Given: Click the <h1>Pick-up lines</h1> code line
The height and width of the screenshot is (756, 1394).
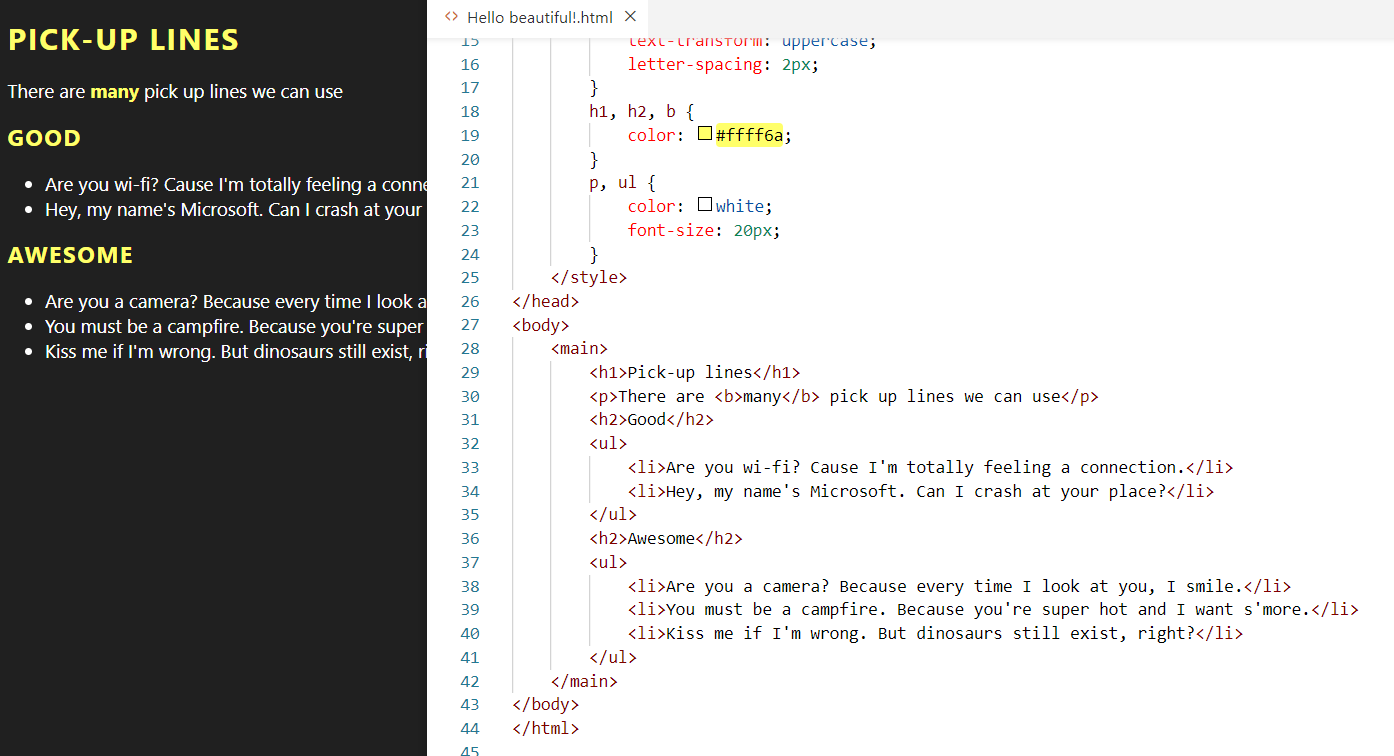Looking at the screenshot, I should coord(695,373).
